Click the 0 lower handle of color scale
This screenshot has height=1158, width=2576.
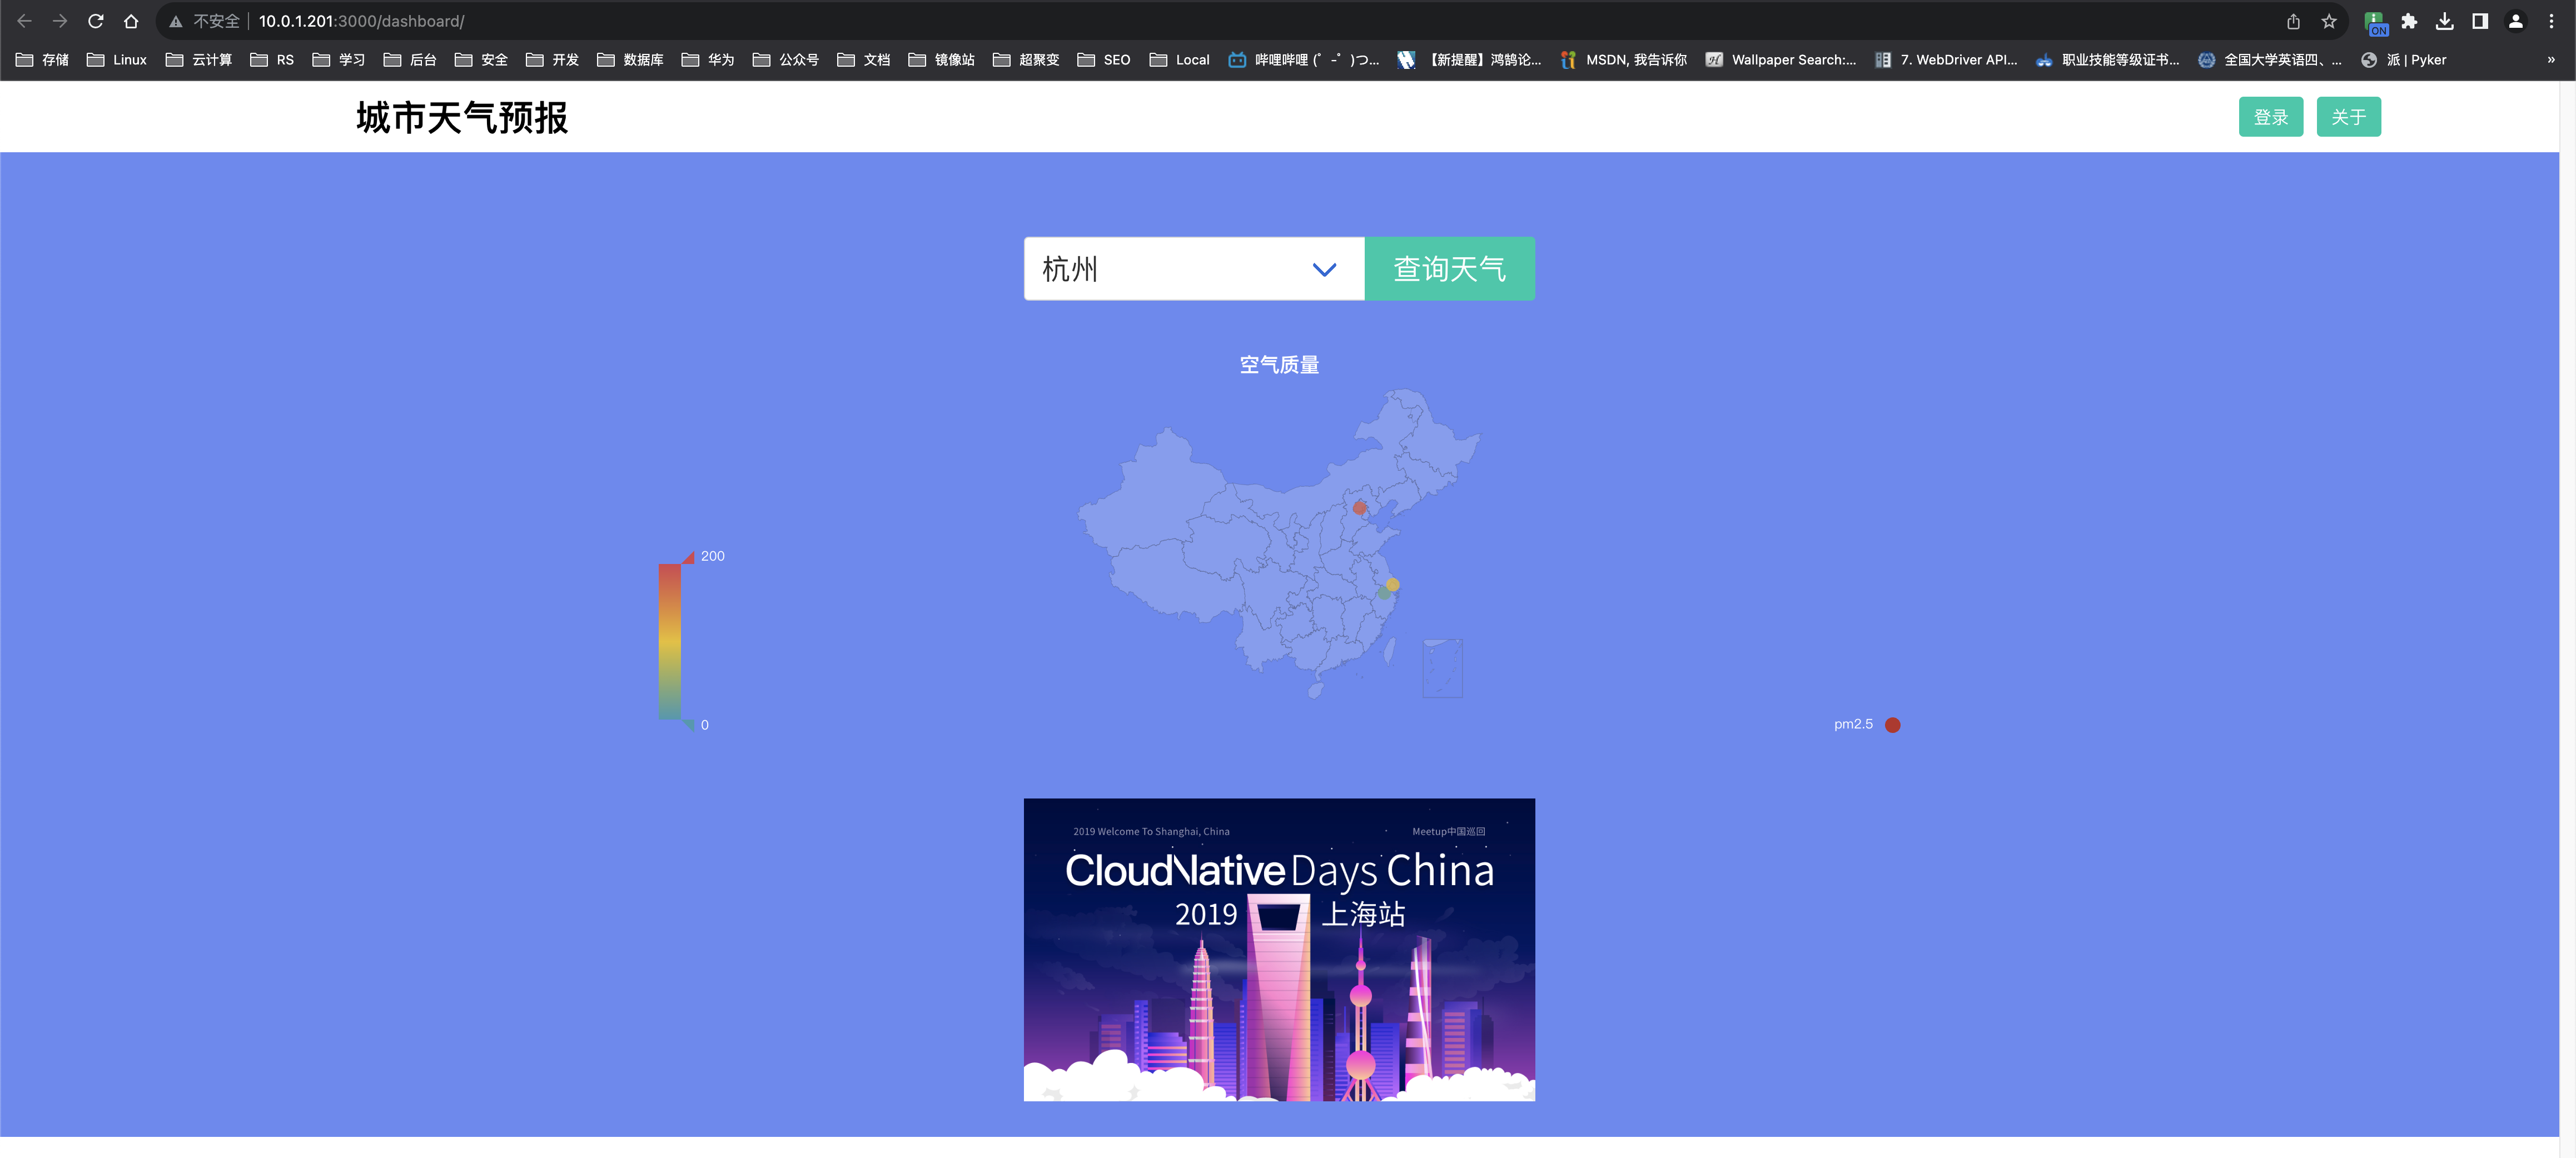pyautogui.click(x=690, y=725)
